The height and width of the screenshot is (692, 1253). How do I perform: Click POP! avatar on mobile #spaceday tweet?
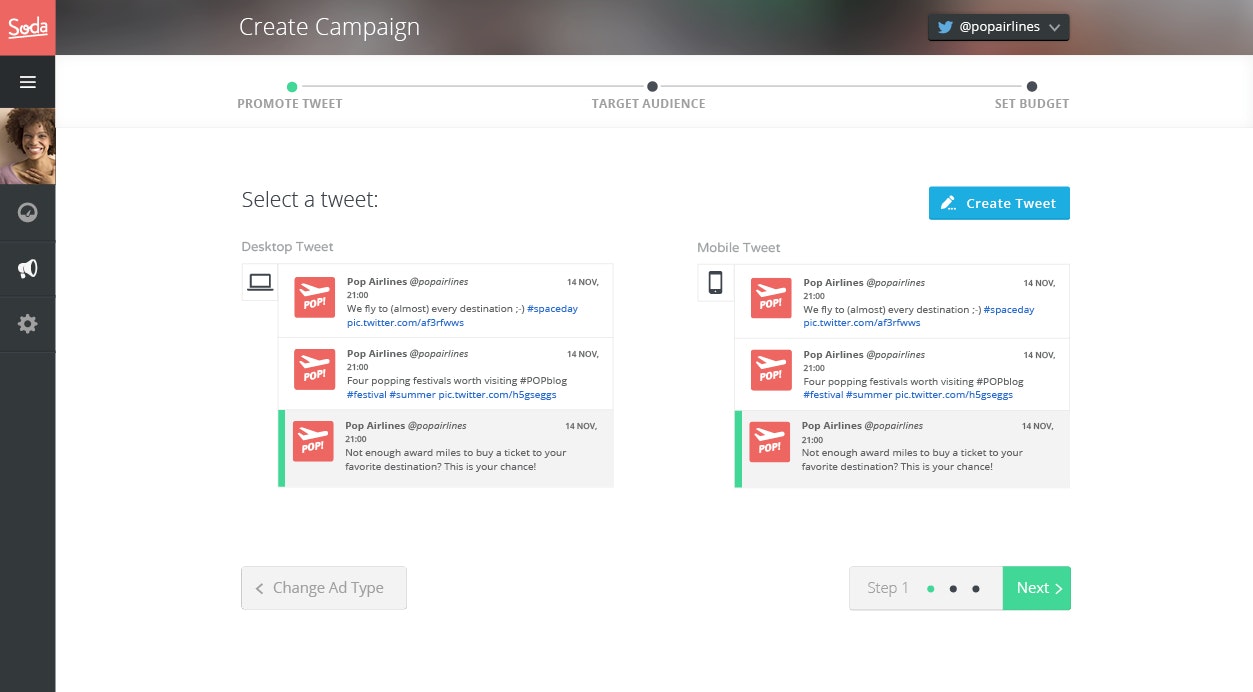[770, 298]
